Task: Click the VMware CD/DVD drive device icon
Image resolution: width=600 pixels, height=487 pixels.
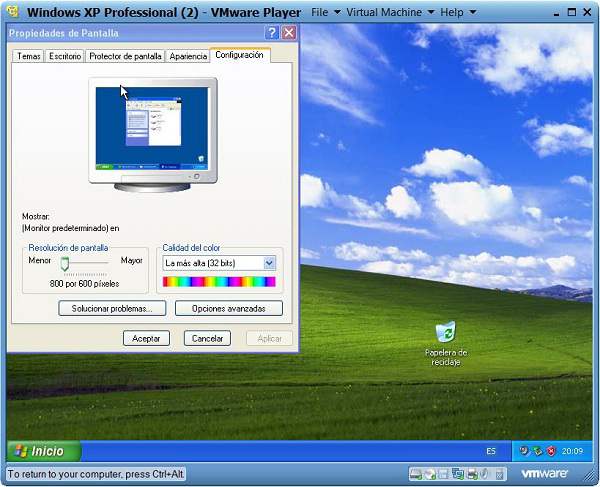Action: [x=430, y=474]
